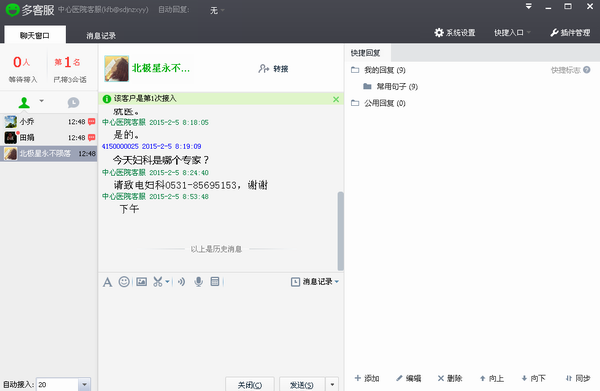Select contact 田娟 in the list

(49, 137)
